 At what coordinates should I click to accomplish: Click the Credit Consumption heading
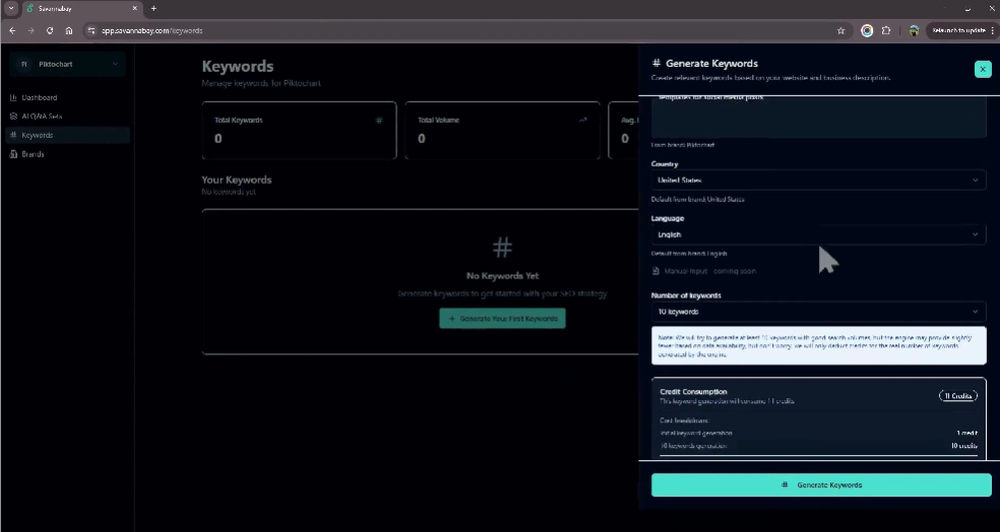(693, 392)
